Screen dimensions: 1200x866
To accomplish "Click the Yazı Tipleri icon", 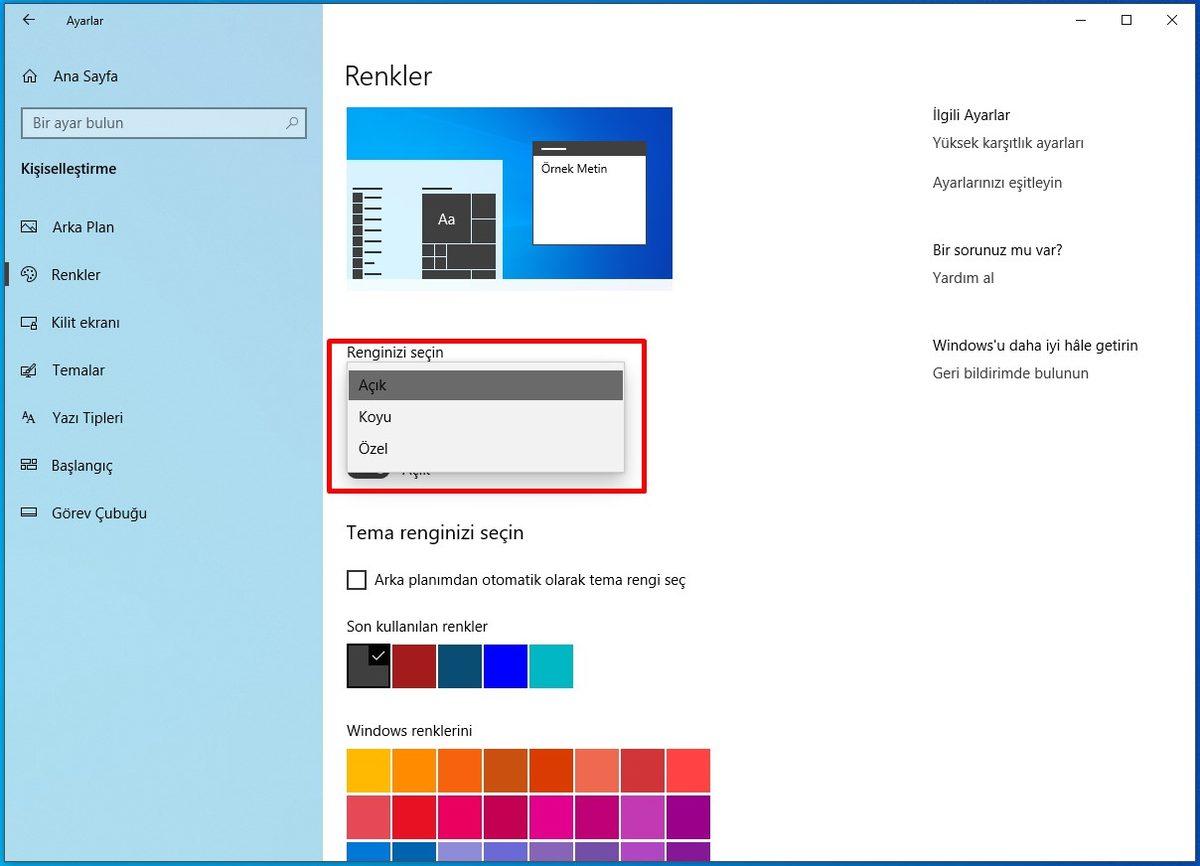I will click(29, 418).
